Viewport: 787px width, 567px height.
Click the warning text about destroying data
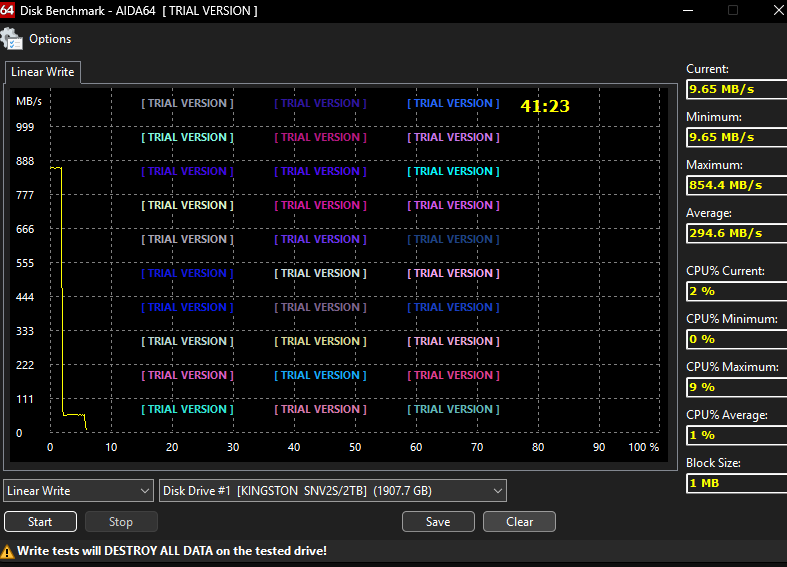pos(172,551)
